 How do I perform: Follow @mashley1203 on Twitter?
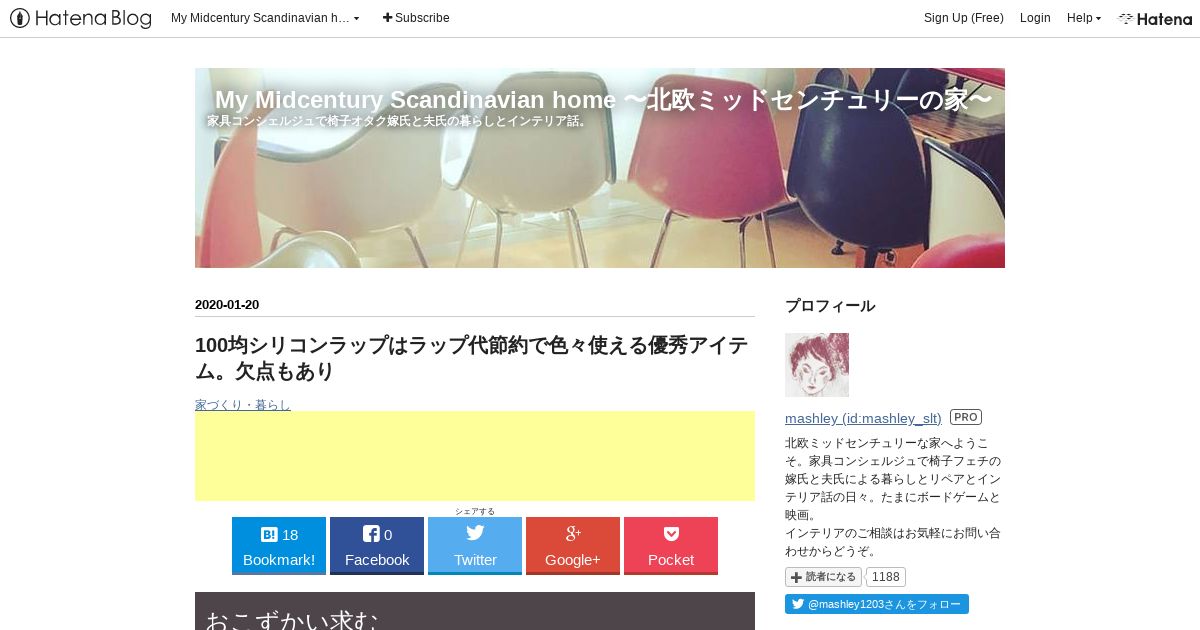877,604
